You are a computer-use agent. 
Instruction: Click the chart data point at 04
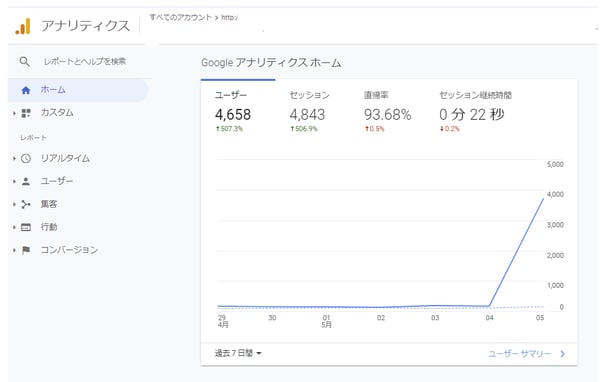[x=489, y=306]
